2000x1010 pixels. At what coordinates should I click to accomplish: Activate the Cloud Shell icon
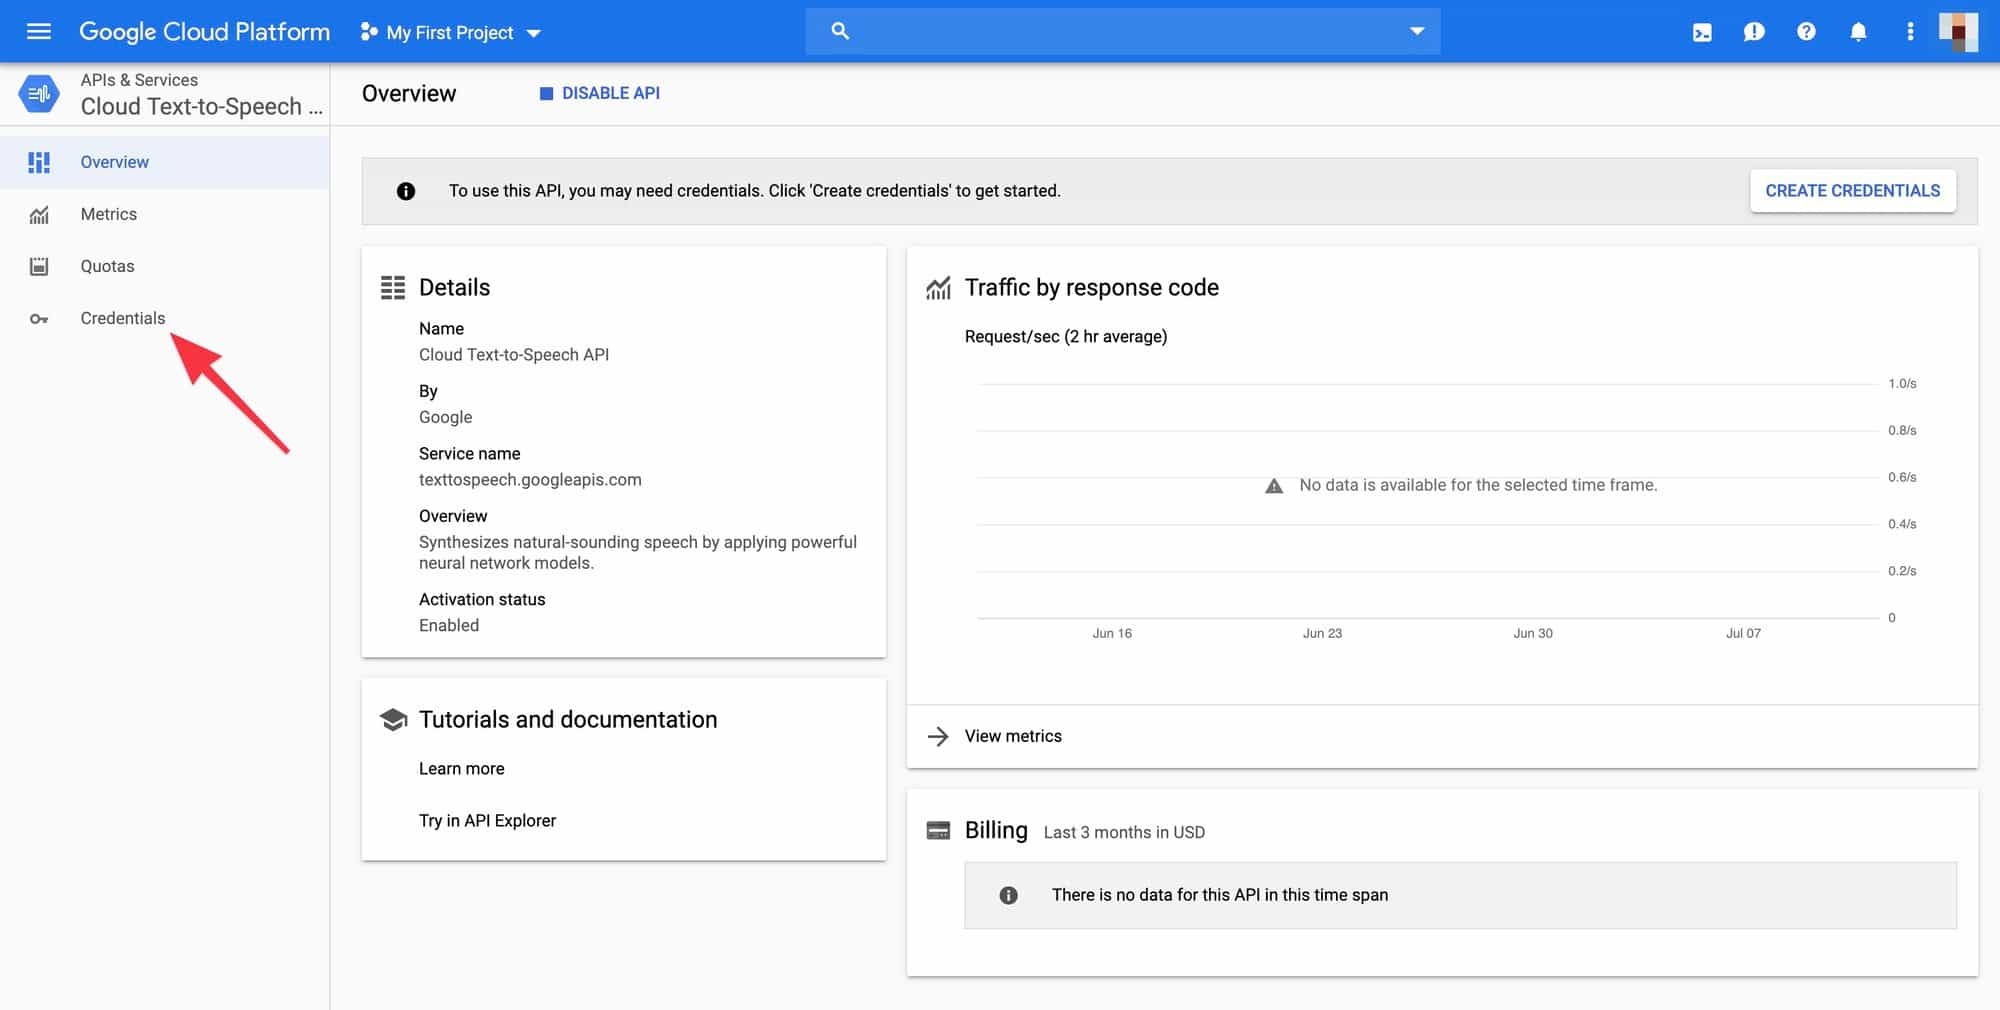[x=1702, y=32]
